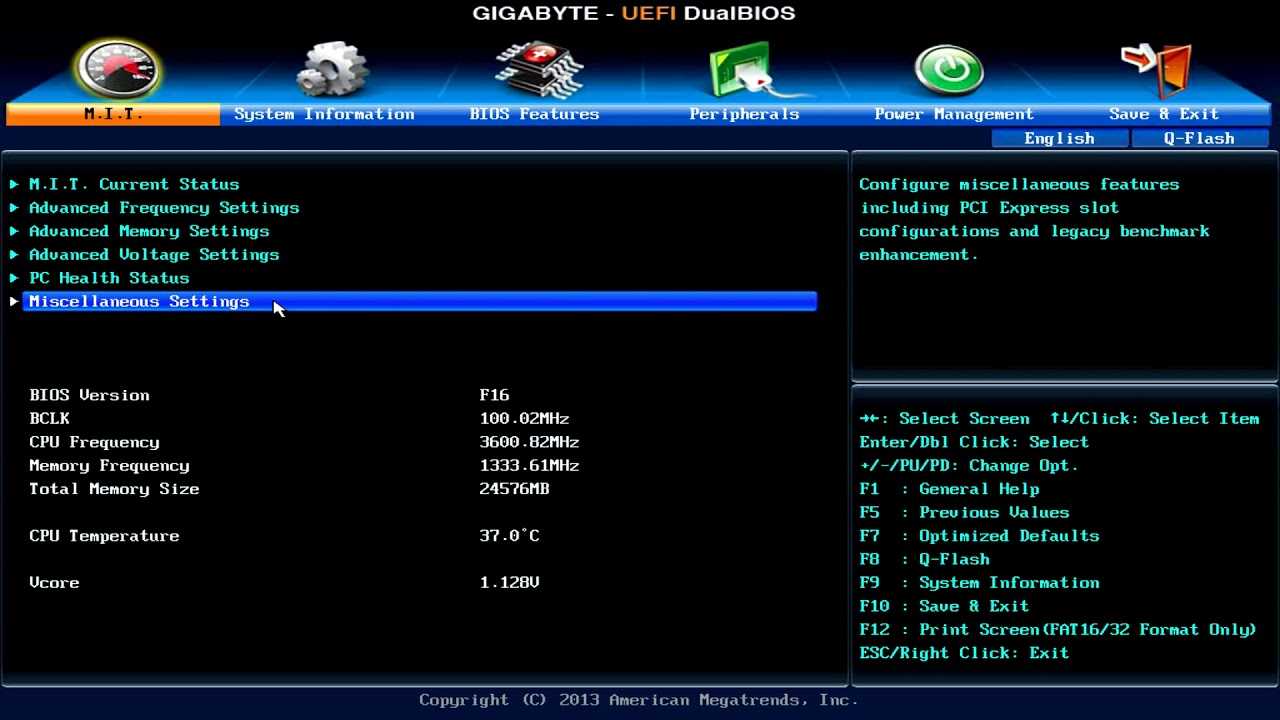Click the 3600.82MHz value
Screen dimensions: 1280x720
tap(529, 442)
